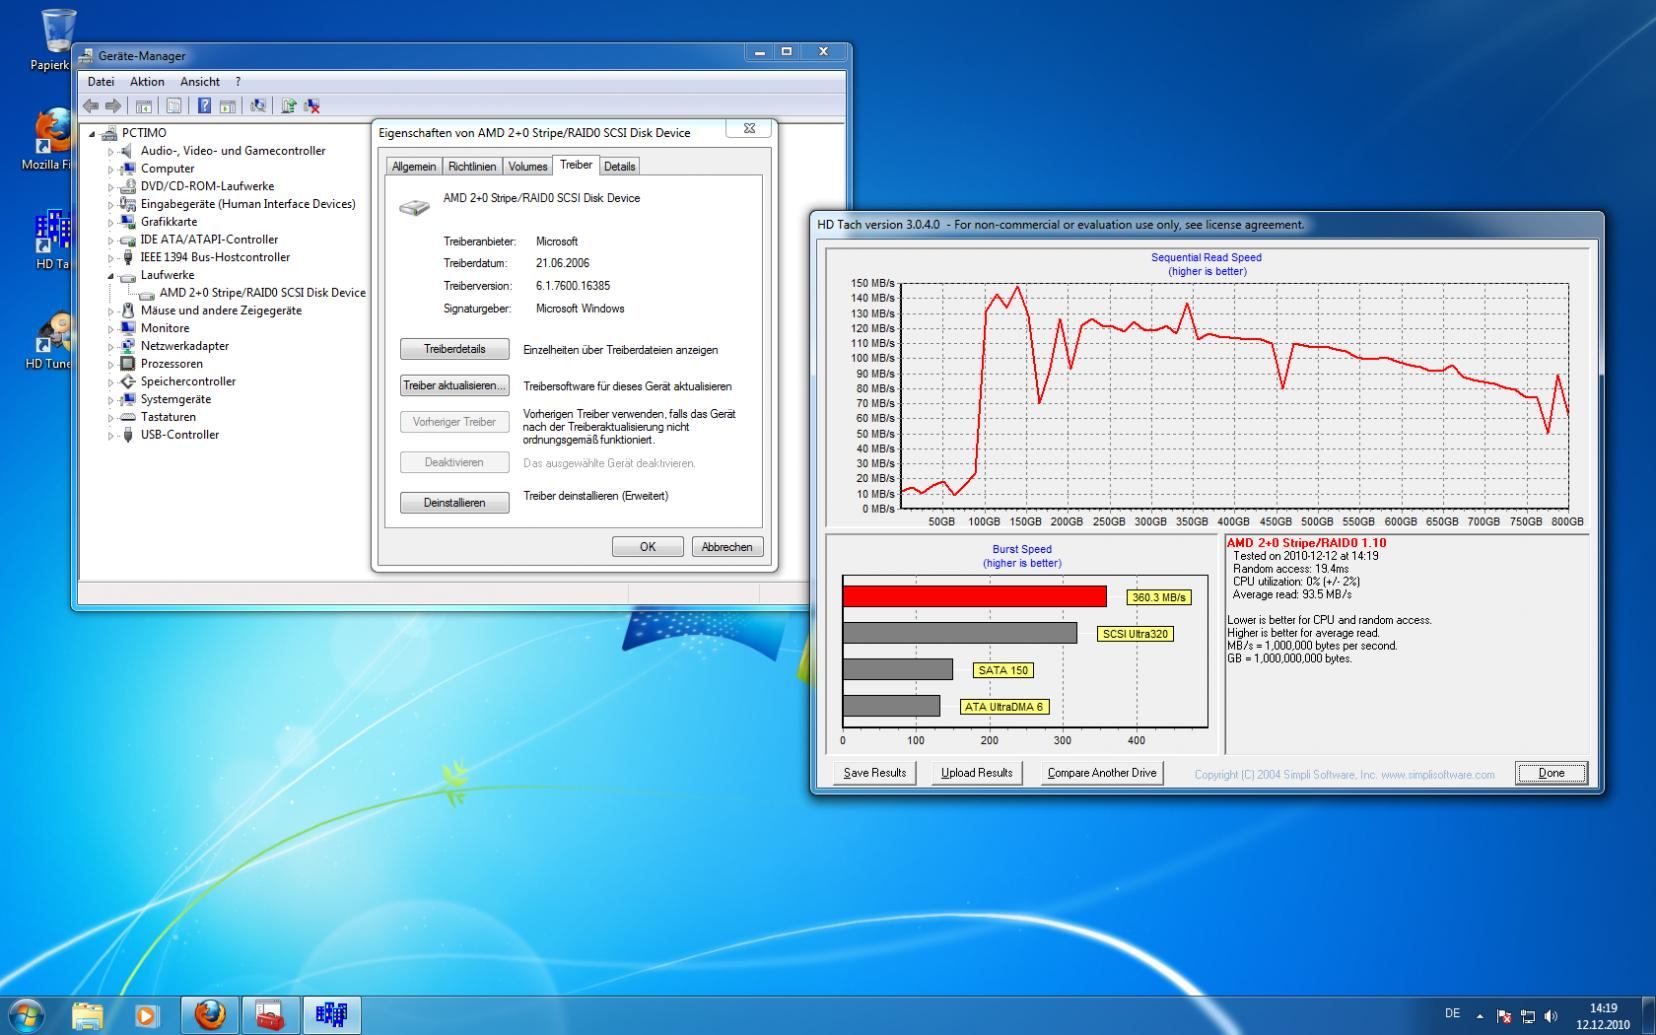Show hidden tray icons arrow

pyautogui.click(x=1480, y=1016)
